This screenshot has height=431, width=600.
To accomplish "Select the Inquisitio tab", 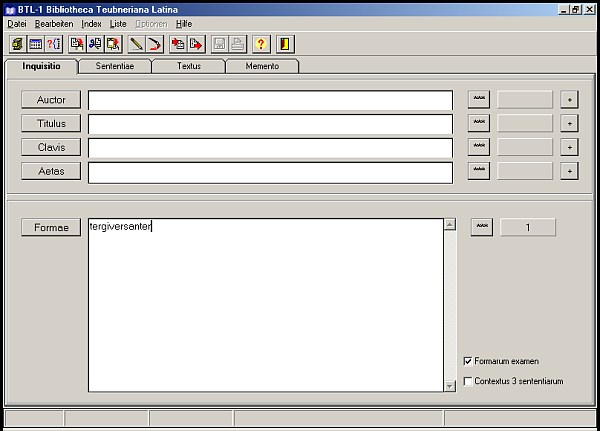I will tap(41, 66).
